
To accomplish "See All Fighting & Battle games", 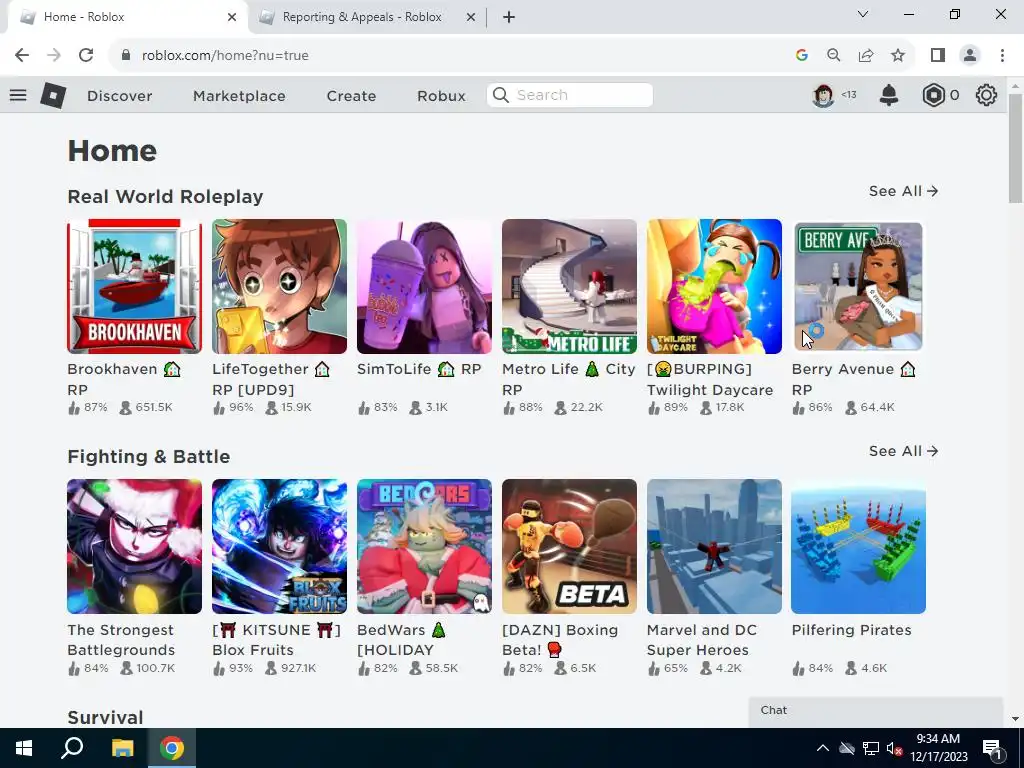I will tap(903, 451).
